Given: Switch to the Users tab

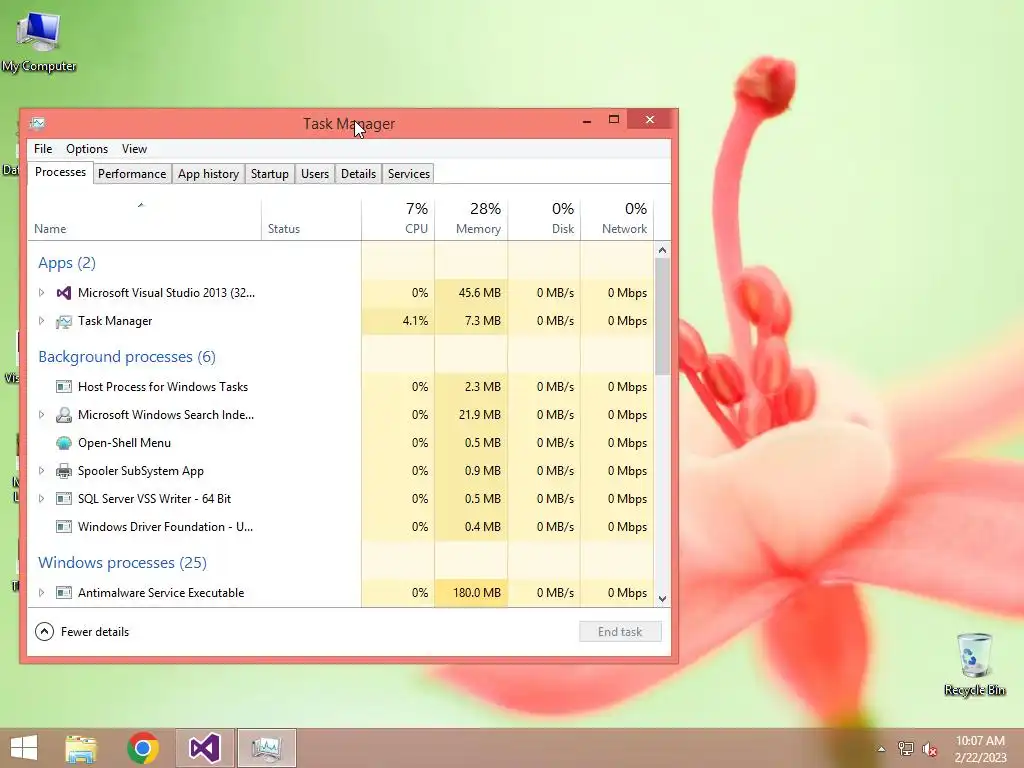Looking at the screenshot, I should coord(315,174).
